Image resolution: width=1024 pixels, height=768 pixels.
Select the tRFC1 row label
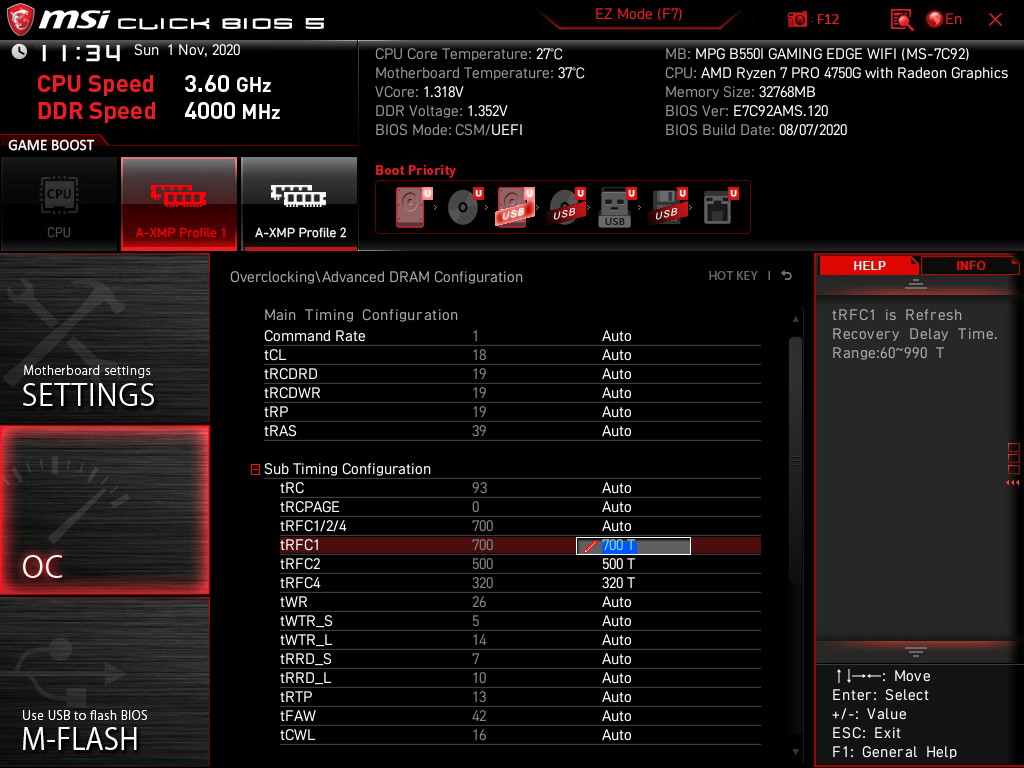click(300, 545)
